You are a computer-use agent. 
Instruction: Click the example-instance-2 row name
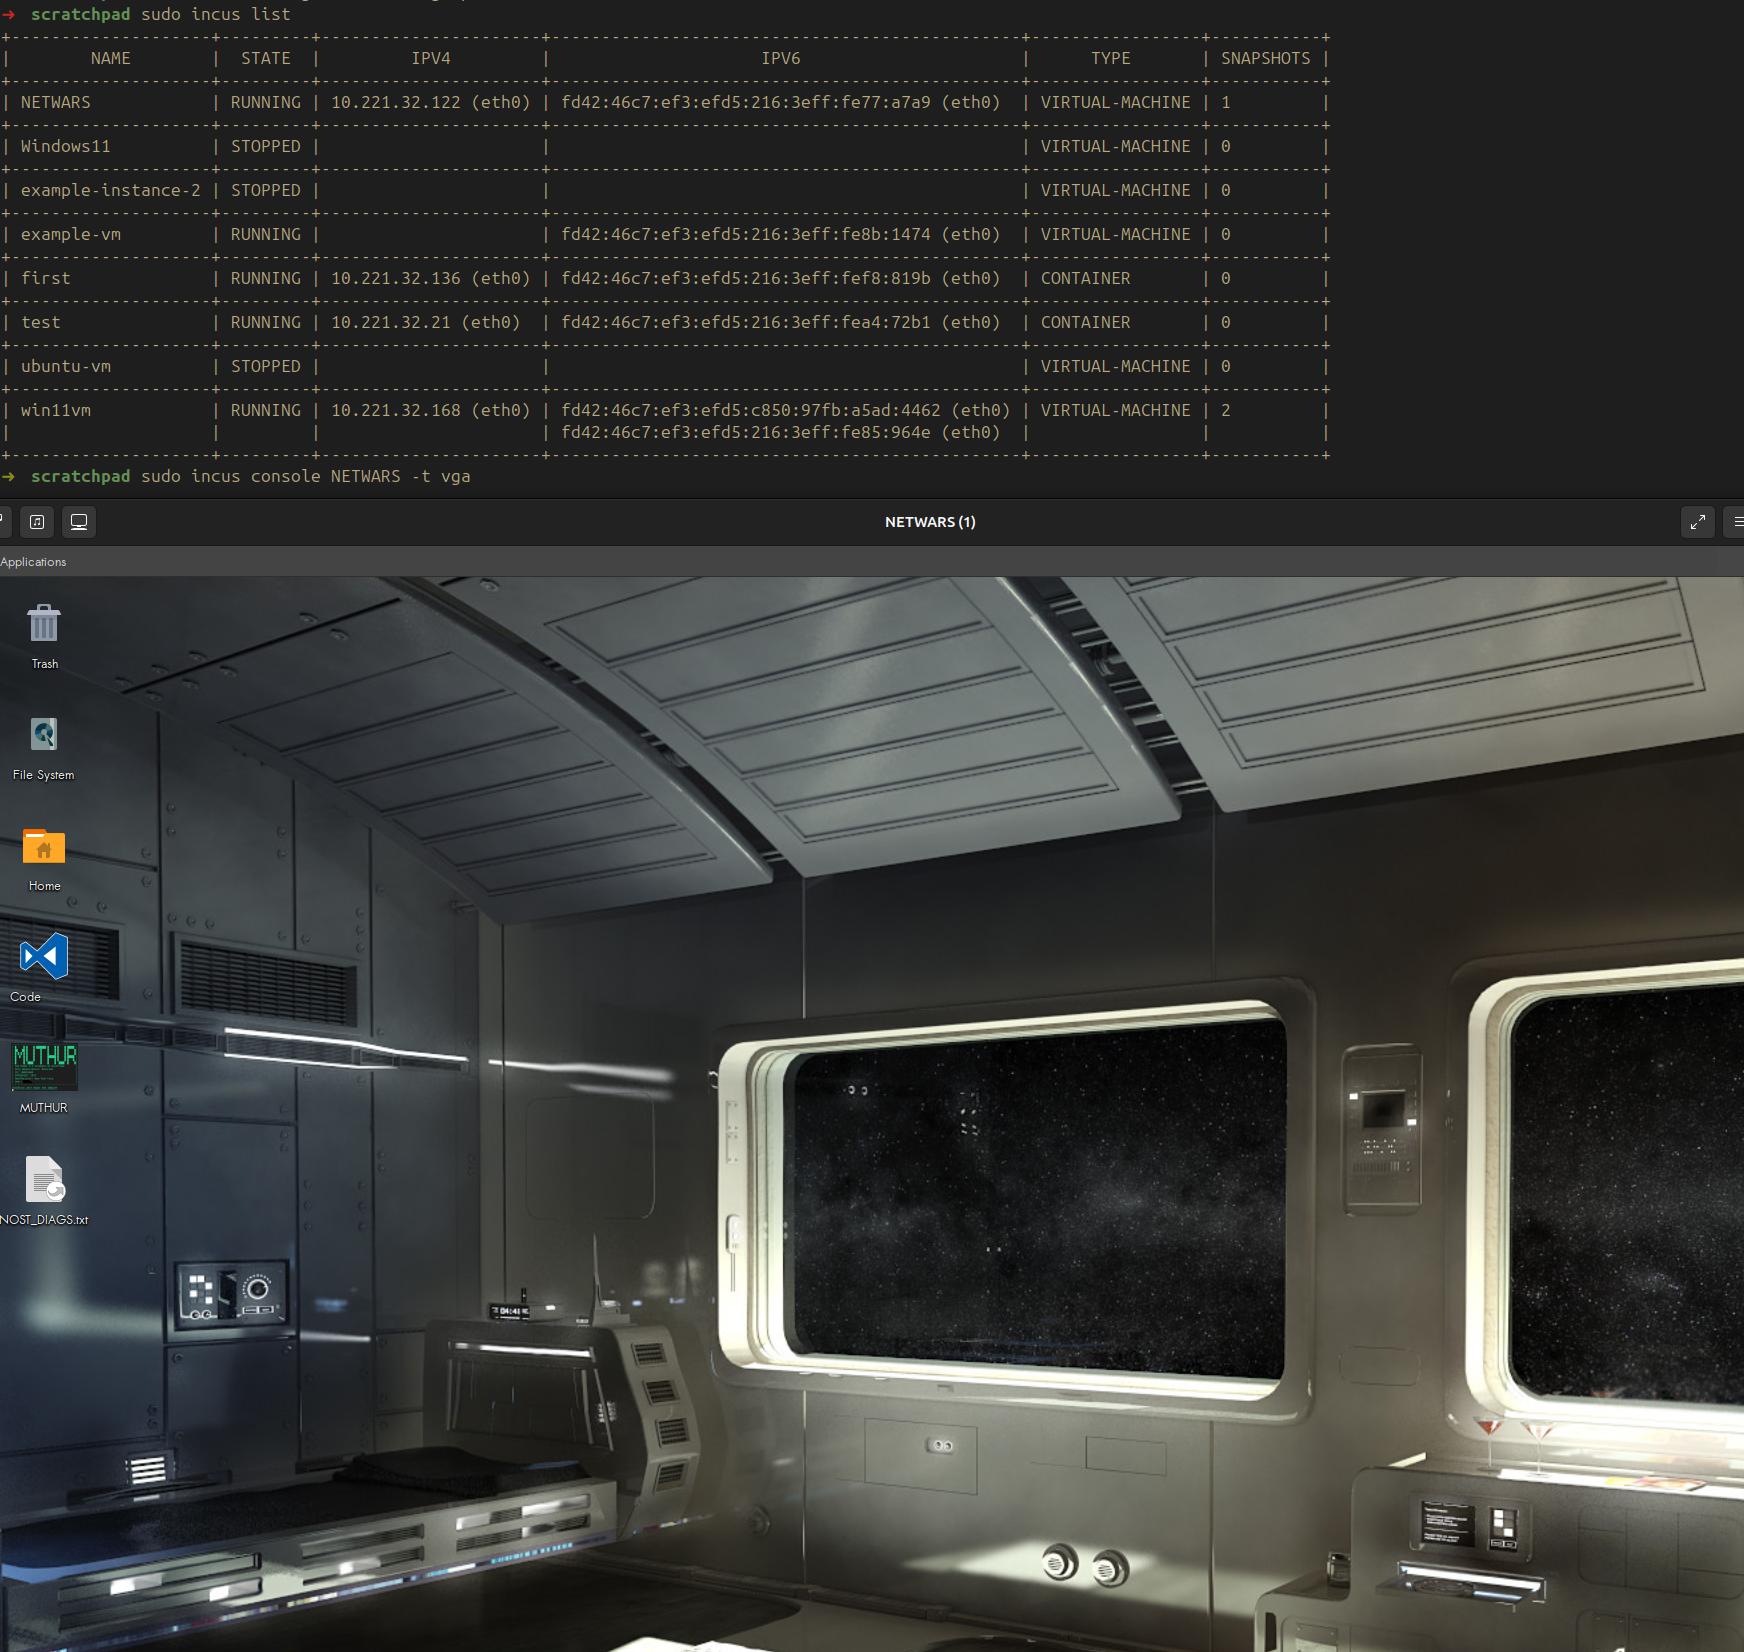110,190
